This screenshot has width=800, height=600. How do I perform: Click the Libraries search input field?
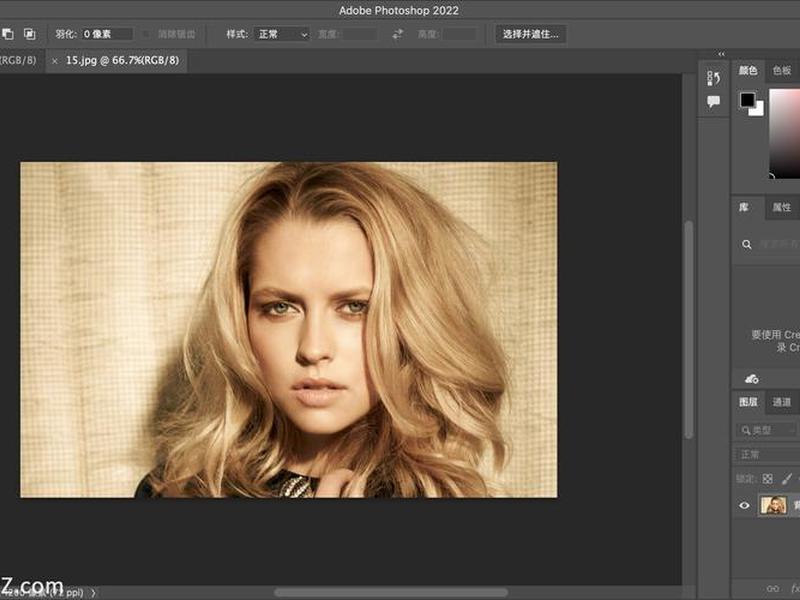pos(778,244)
